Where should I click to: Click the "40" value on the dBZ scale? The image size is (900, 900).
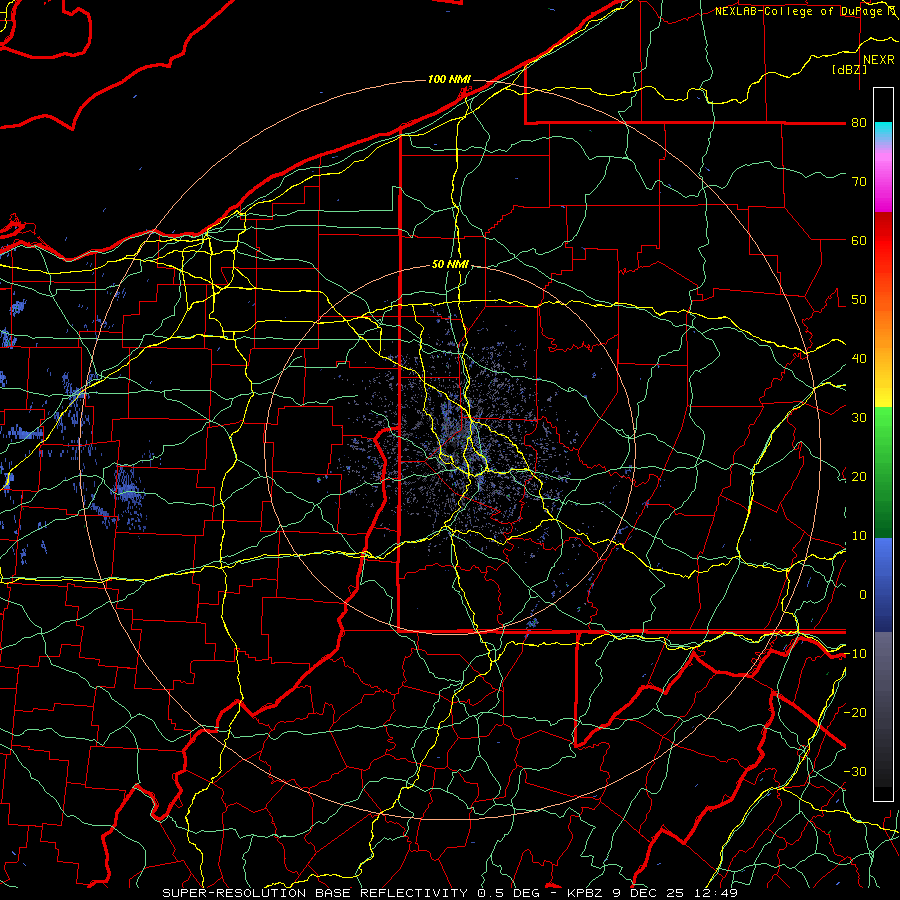pos(859,358)
